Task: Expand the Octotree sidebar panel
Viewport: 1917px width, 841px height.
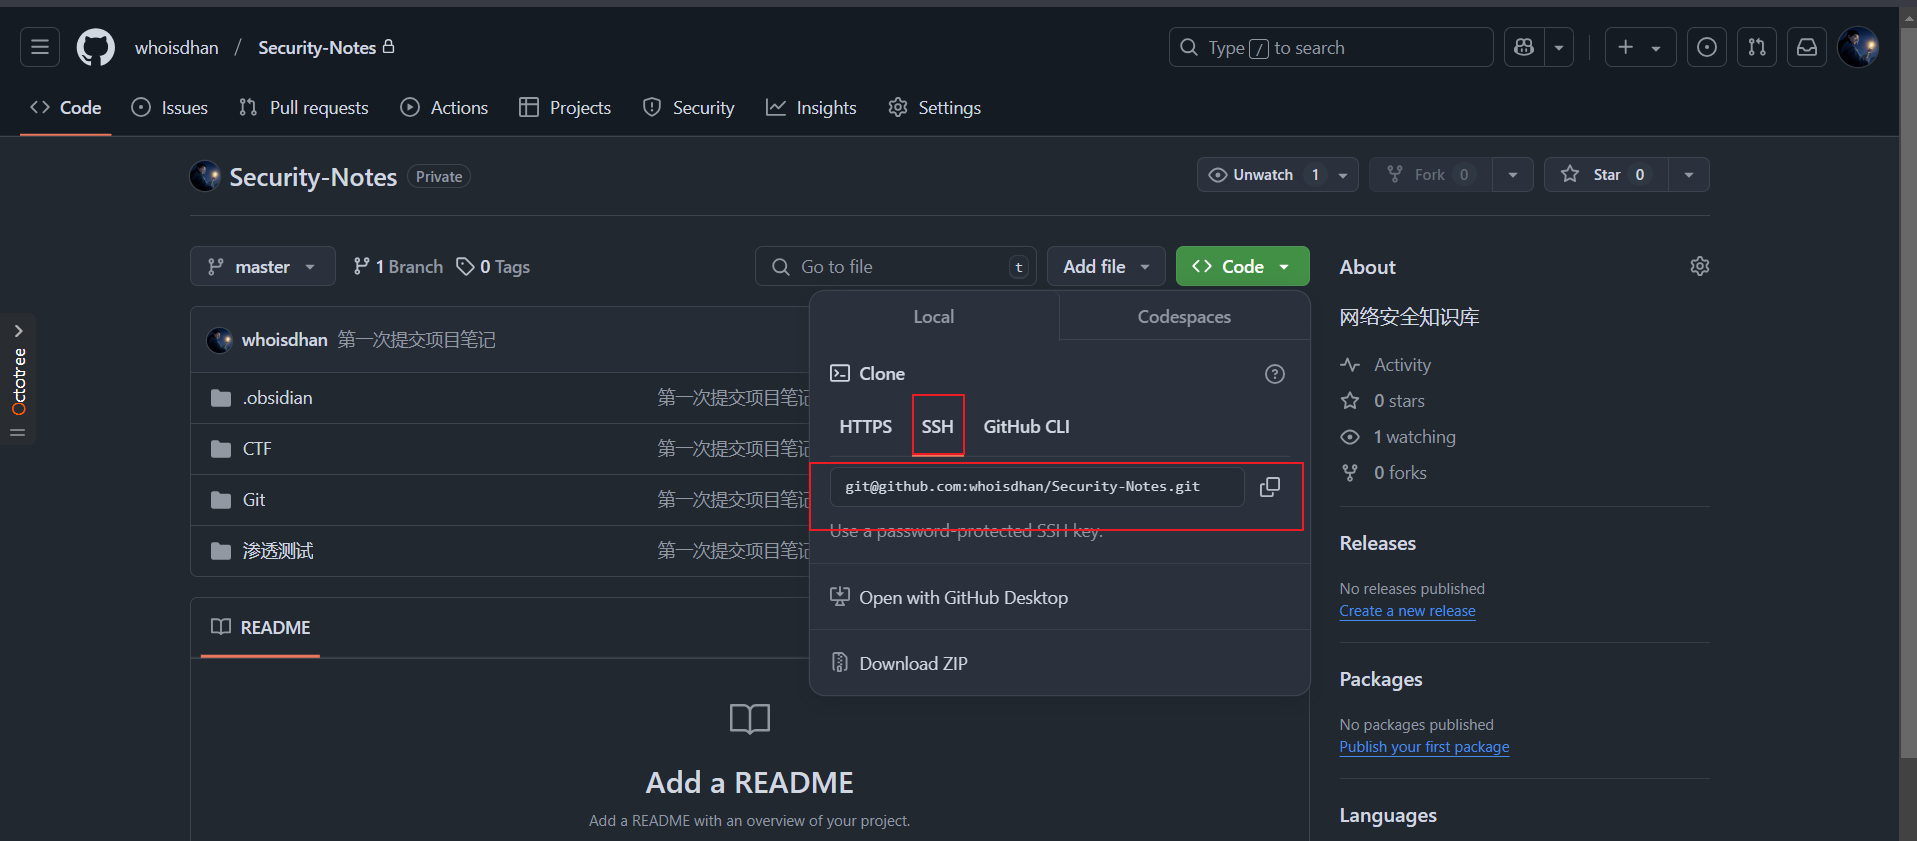Action: coord(18,331)
